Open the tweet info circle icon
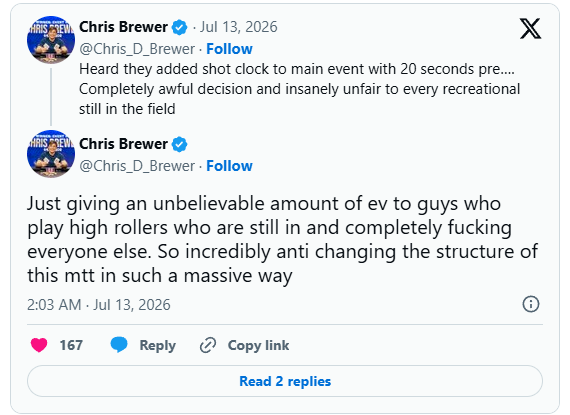Viewport: 570px width, 415px height. [531, 304]
